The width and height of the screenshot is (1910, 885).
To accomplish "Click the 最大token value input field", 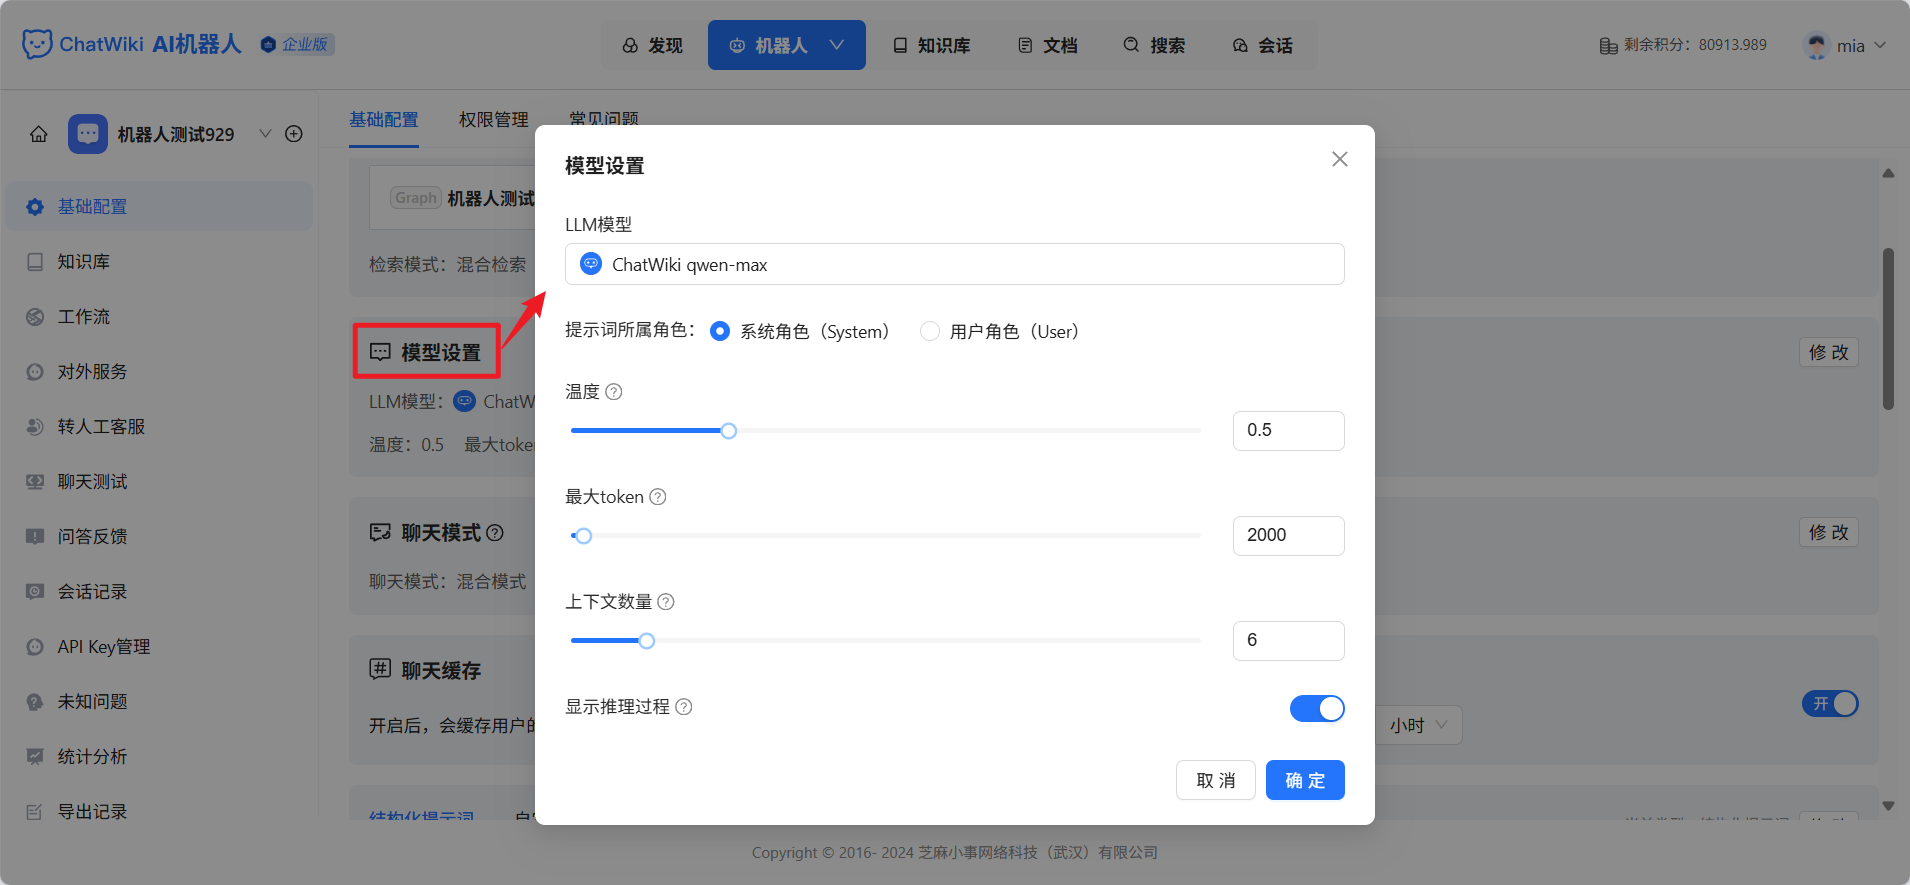I will pos(1288,536).
